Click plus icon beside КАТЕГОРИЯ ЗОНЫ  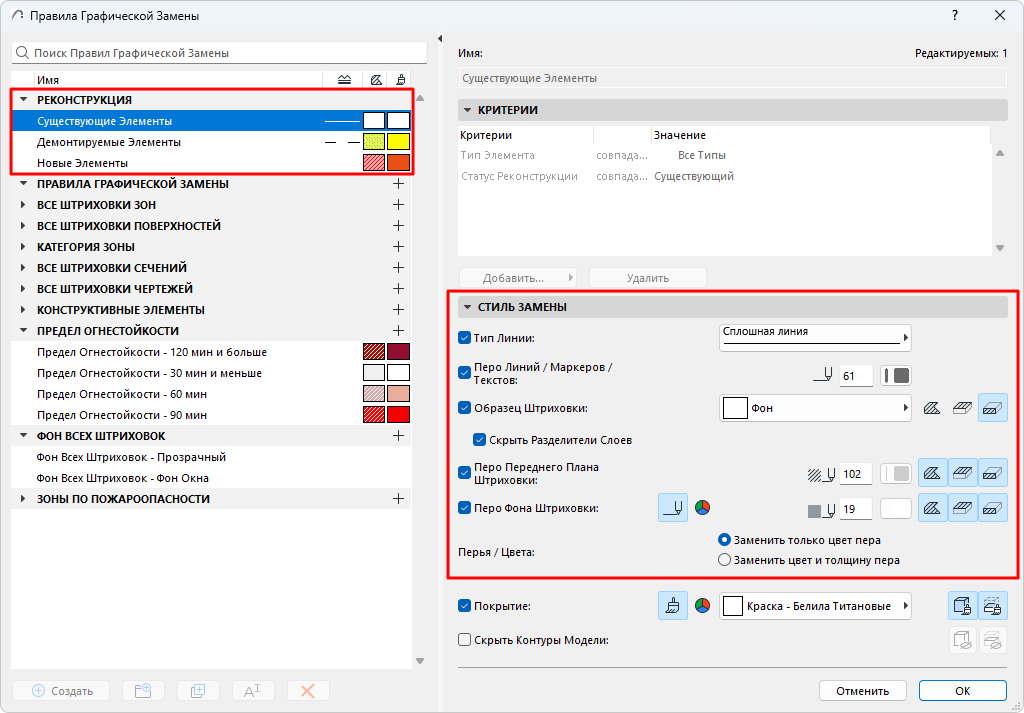click(398, 247)
